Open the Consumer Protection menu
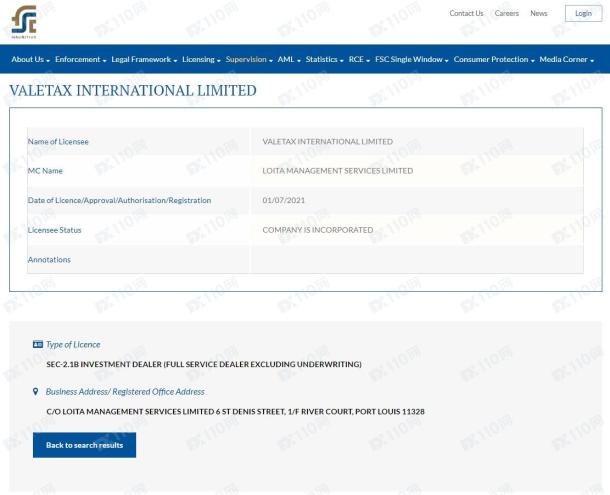Screen dimensions: 610x495 pos(494,60)
